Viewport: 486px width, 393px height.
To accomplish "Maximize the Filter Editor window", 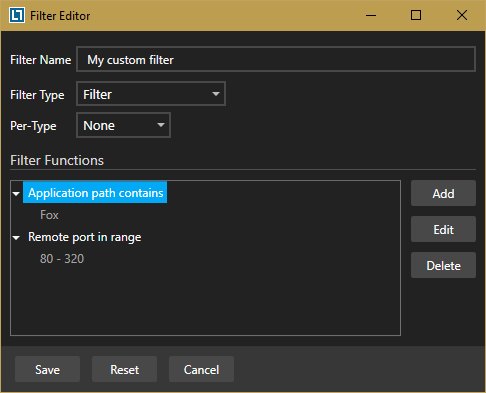I will click(x=416, y=15).
